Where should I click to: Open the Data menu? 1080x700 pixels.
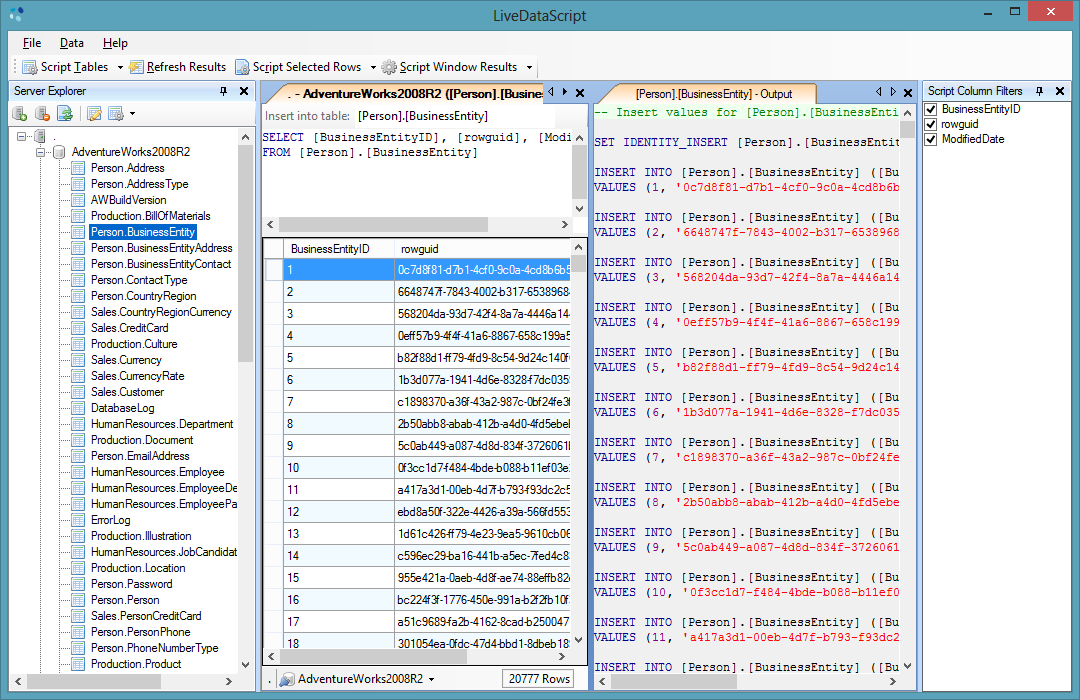pyautogui.click(x=72, y=43)
